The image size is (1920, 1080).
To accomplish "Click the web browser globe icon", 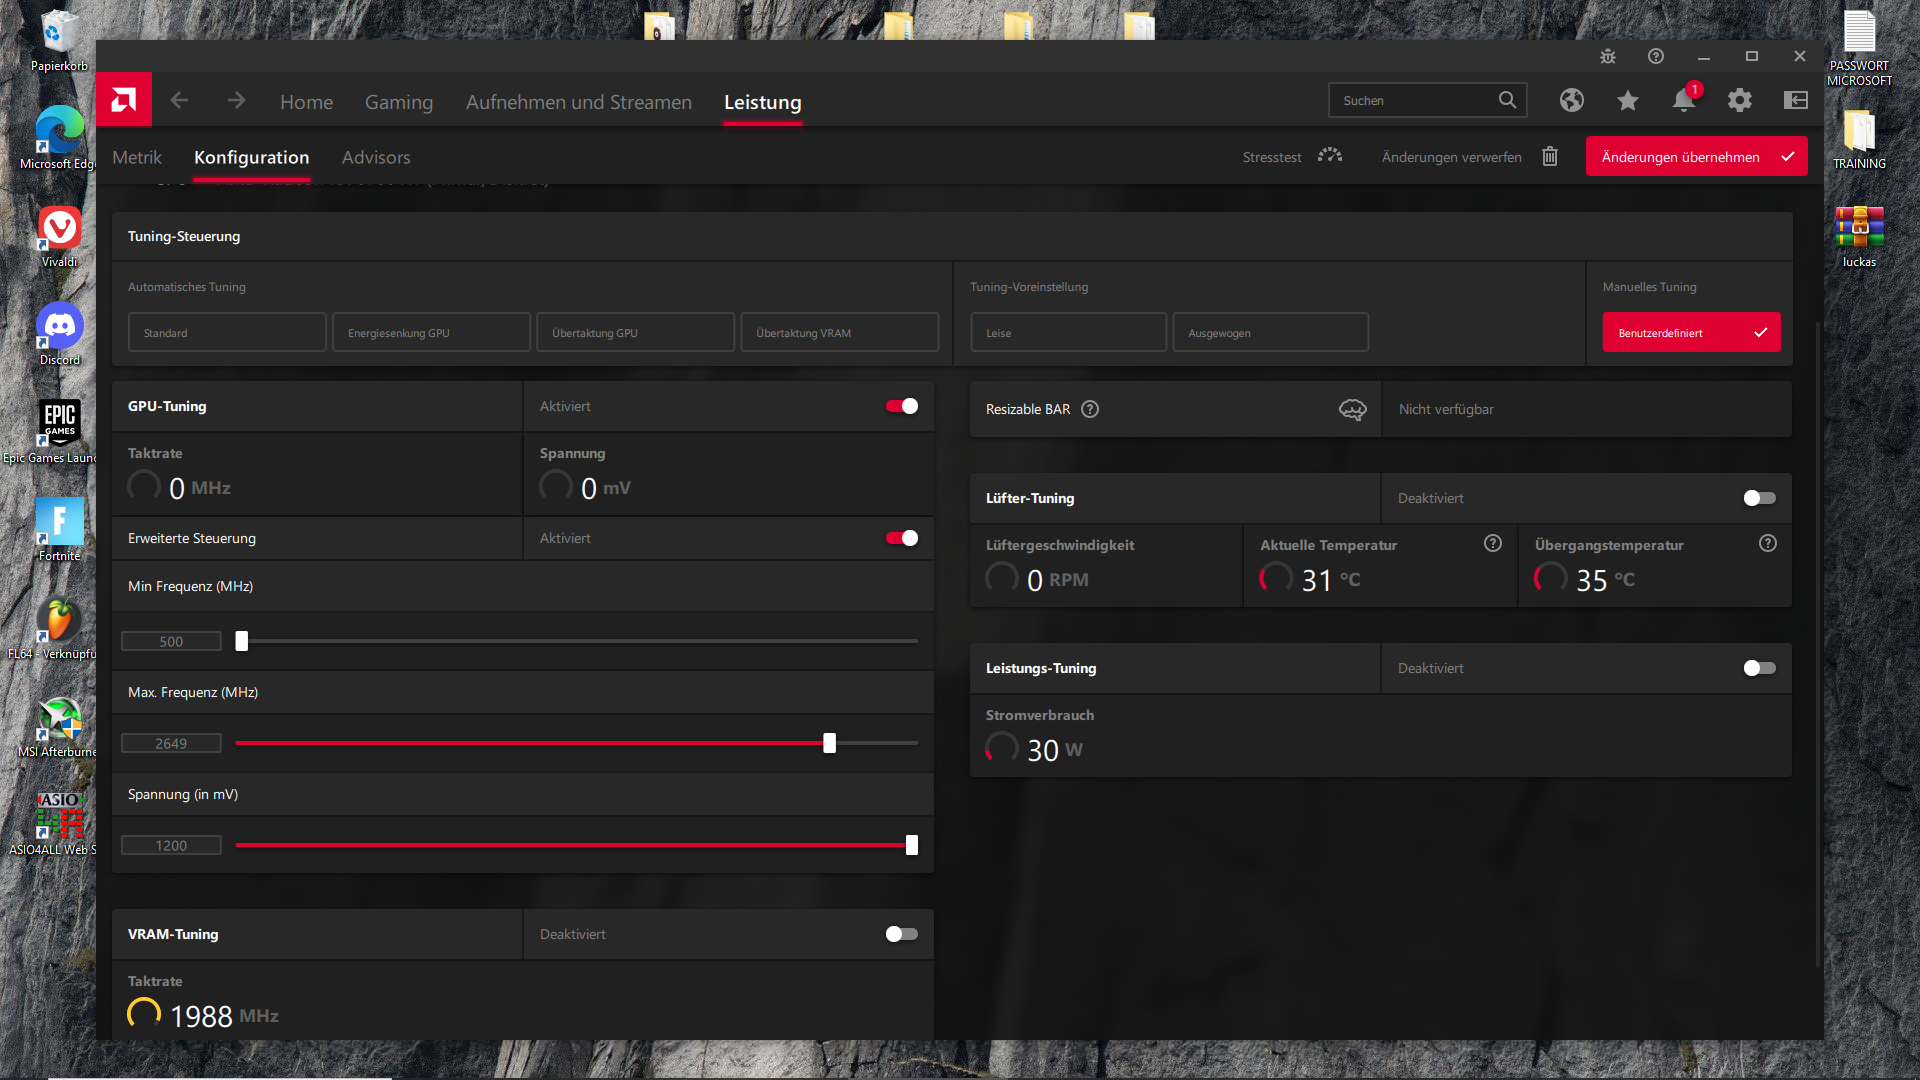I will [x=1572, y=101].
